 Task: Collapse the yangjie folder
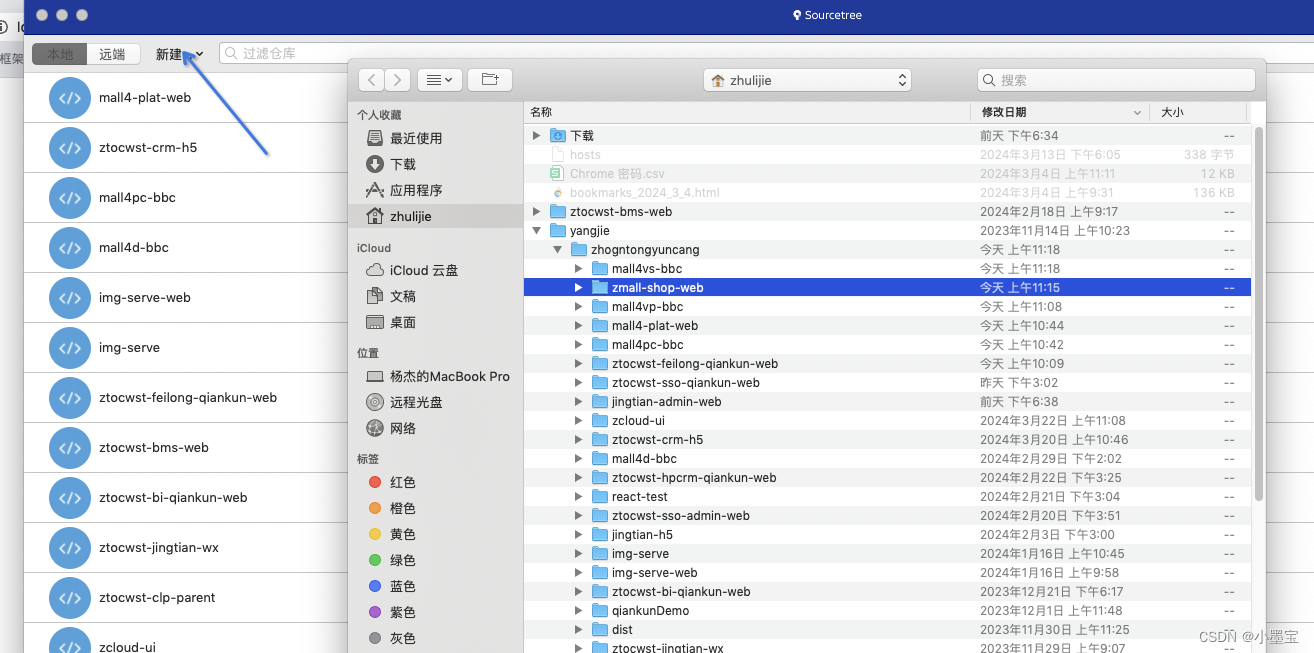click(x=537, y=230)
